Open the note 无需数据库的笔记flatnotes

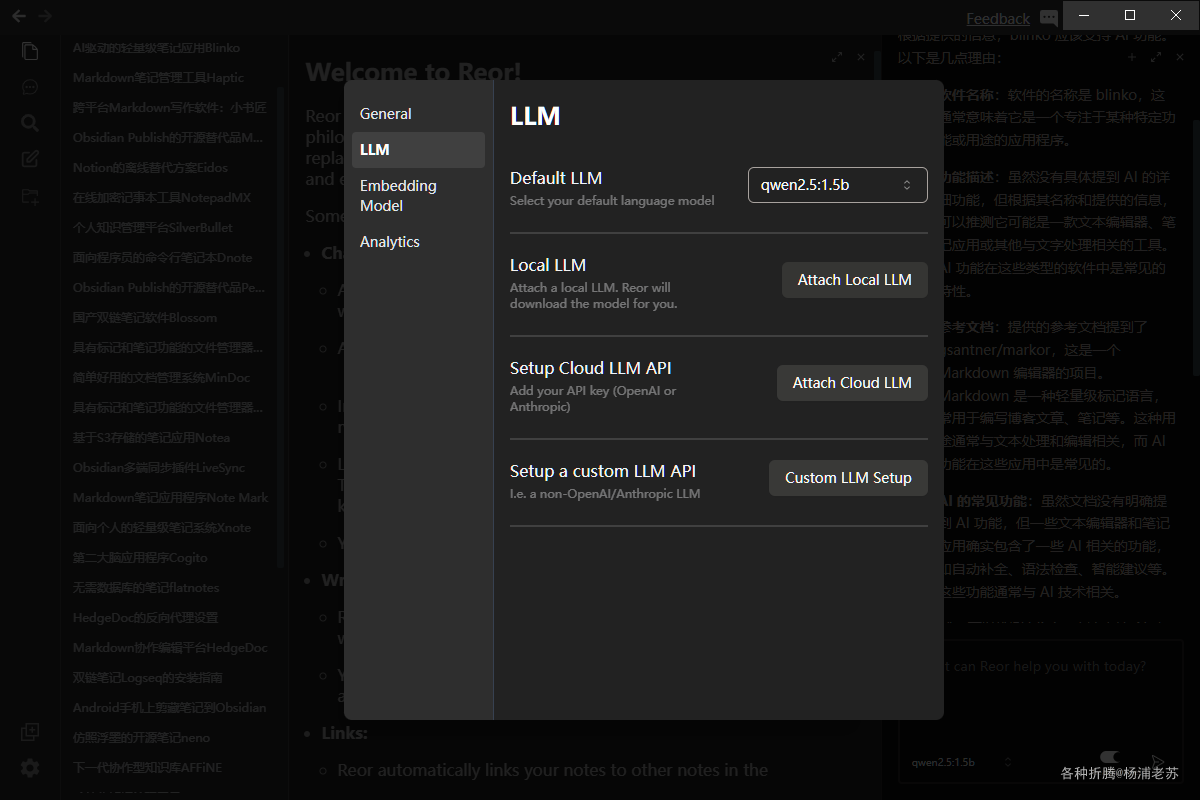click(x=145, y=588)
